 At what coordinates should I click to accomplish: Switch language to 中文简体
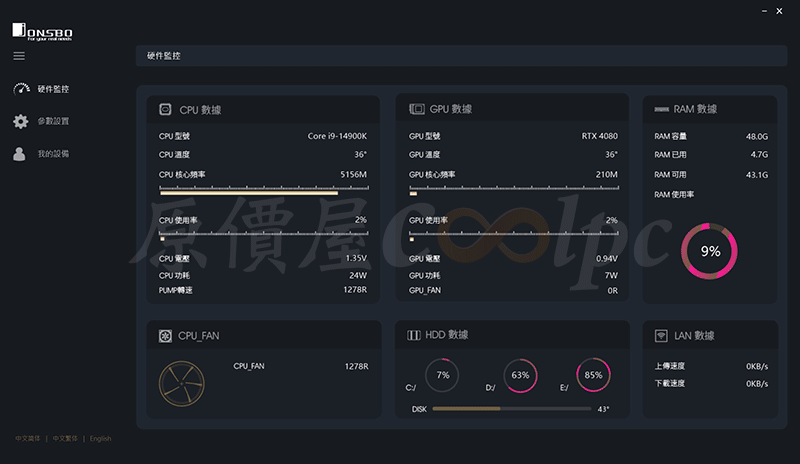pyautogui.click(x=28, y=438)
